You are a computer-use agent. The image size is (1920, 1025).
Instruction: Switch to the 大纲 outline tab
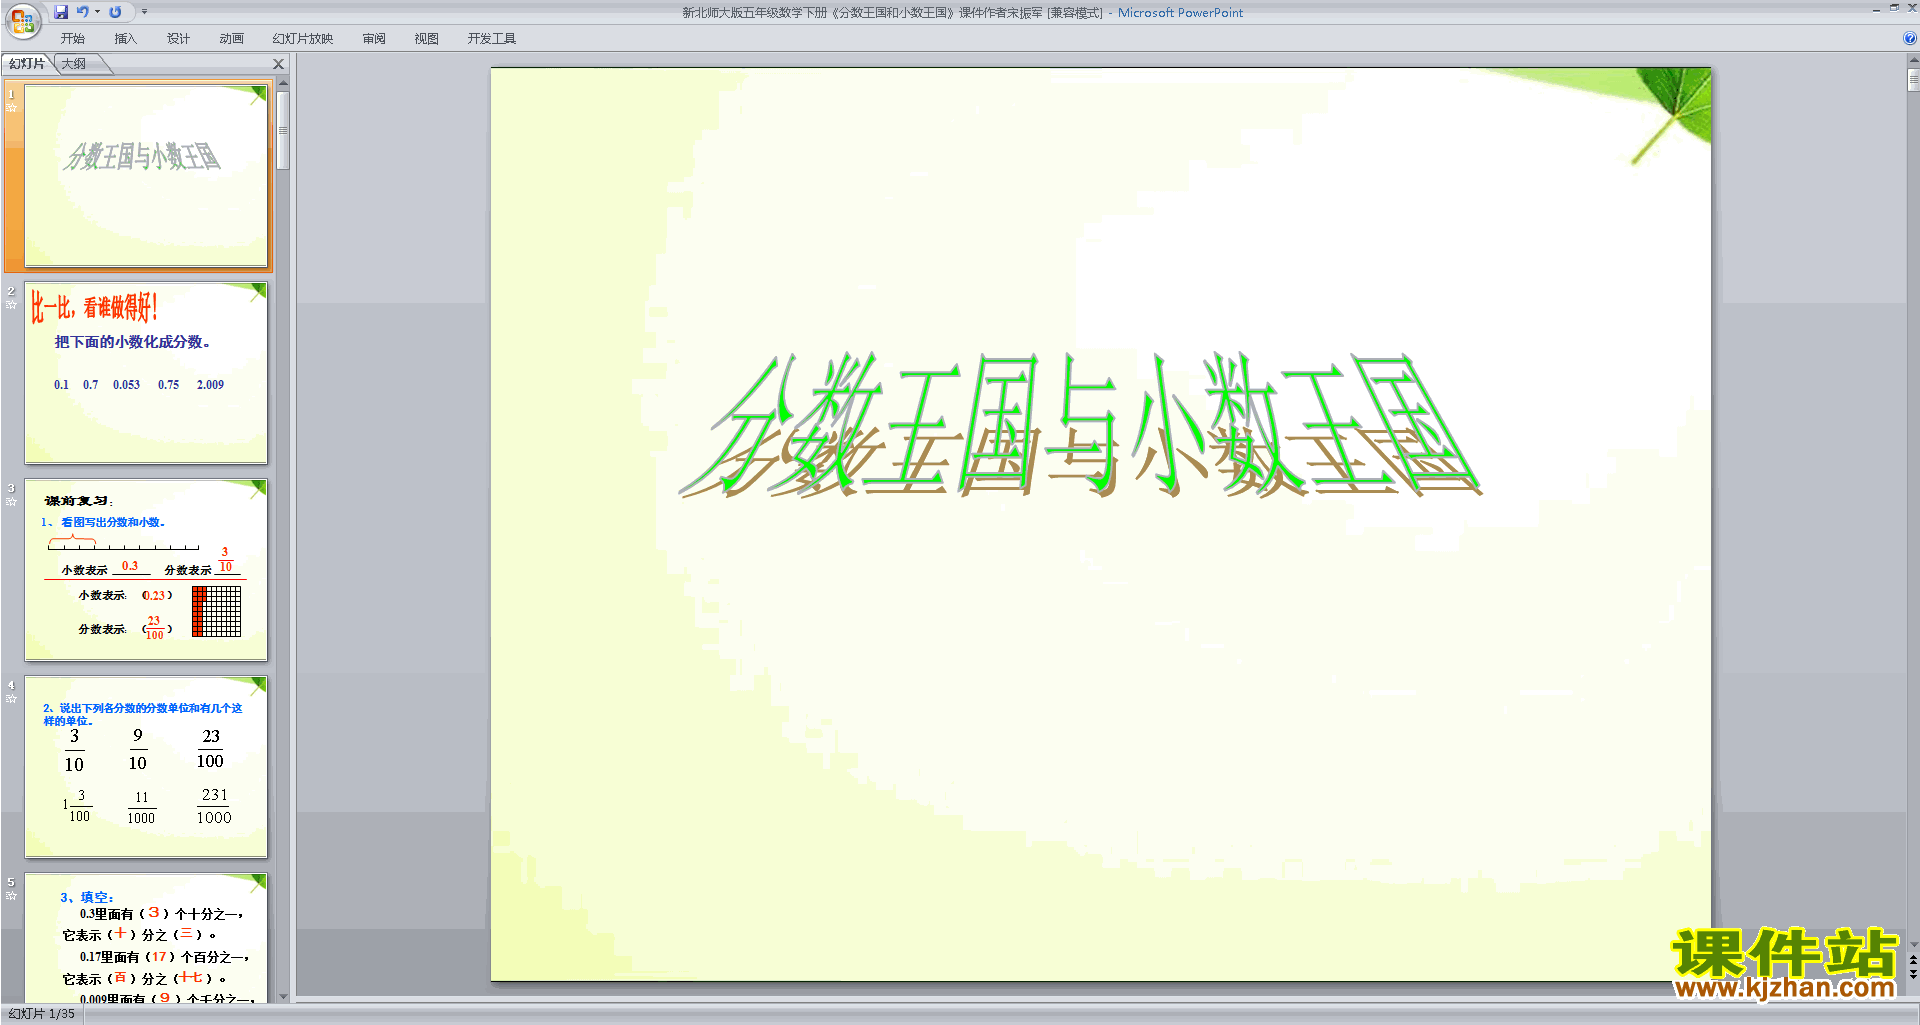pos(74,64)
